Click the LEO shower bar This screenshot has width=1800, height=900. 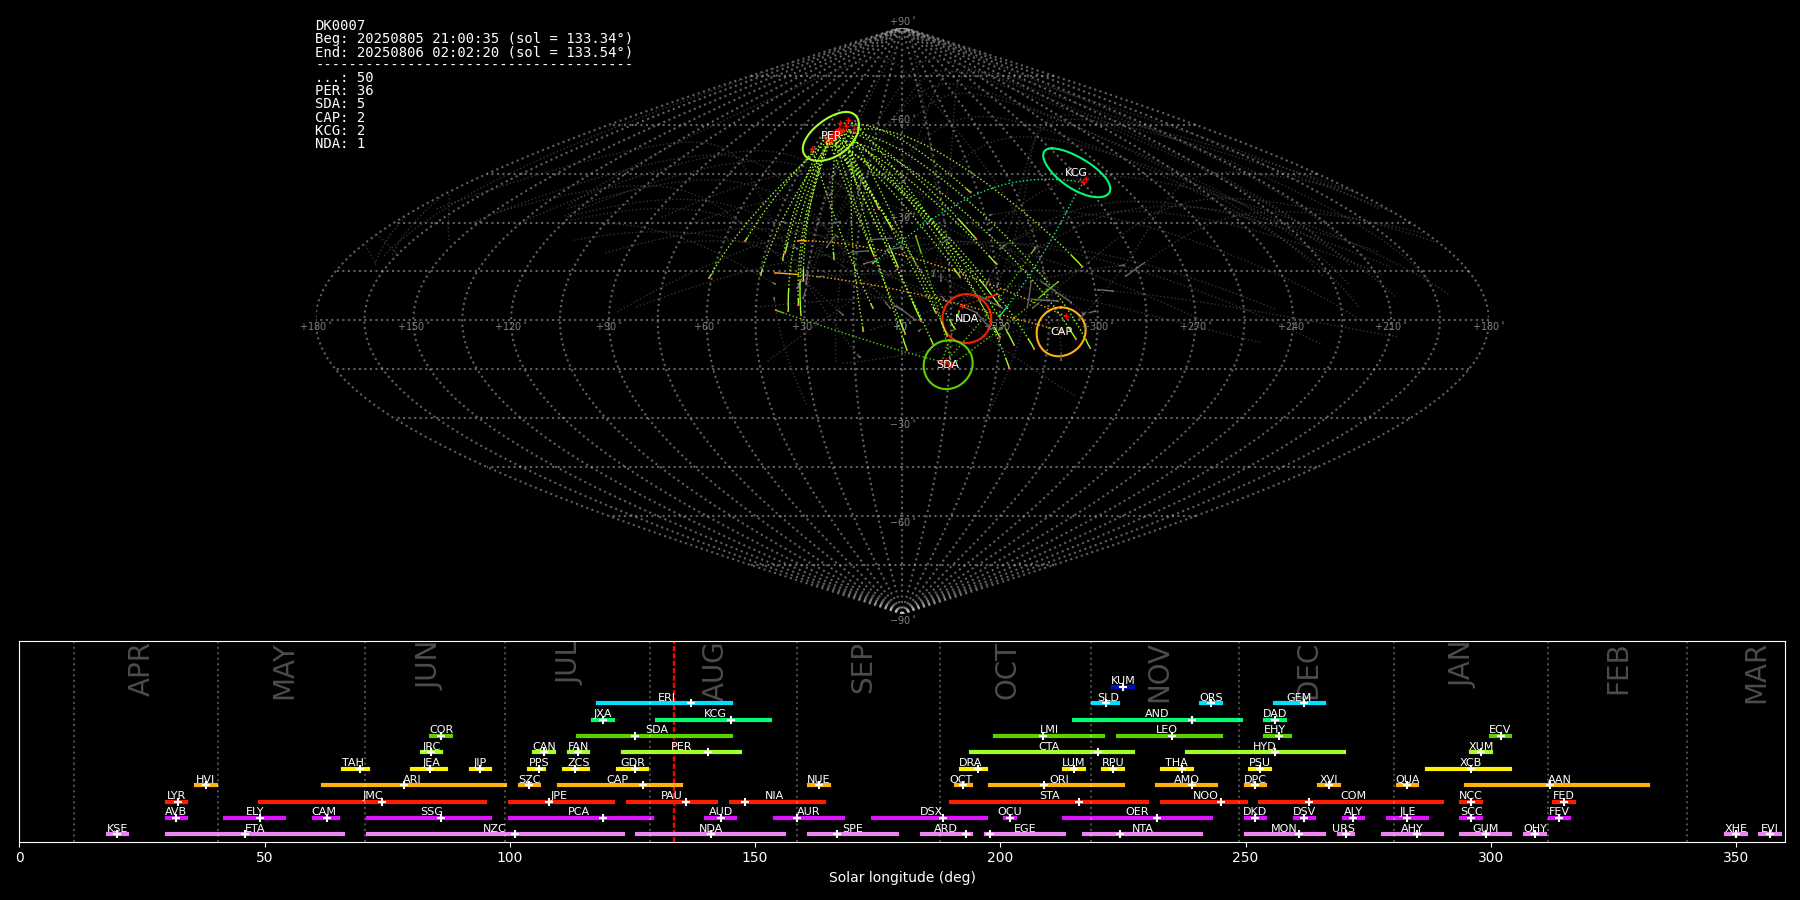[x=1169, y=736]
